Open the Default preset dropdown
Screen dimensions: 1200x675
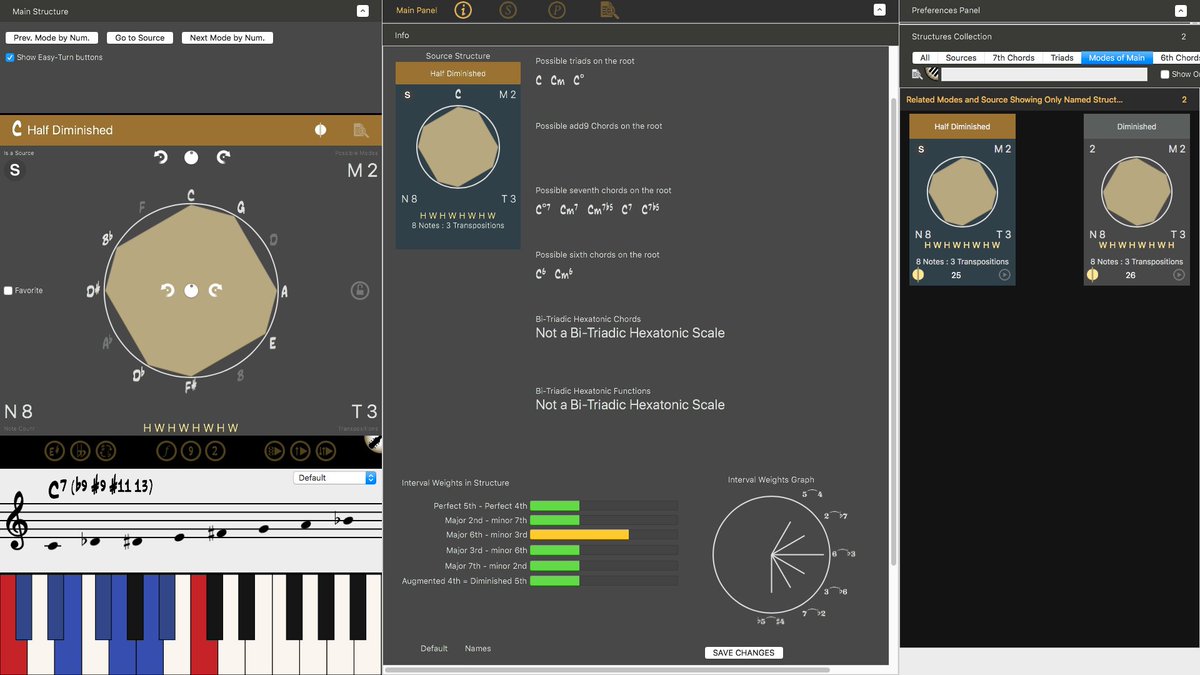(x=335, y=477)
